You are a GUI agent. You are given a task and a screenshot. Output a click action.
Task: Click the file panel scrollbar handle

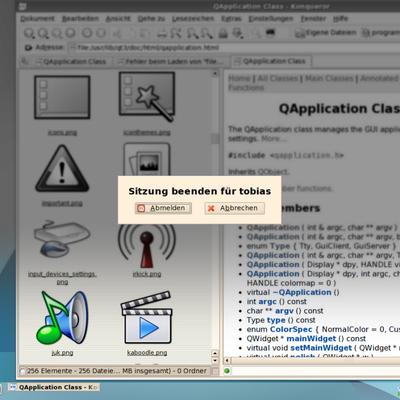[215, 138]
